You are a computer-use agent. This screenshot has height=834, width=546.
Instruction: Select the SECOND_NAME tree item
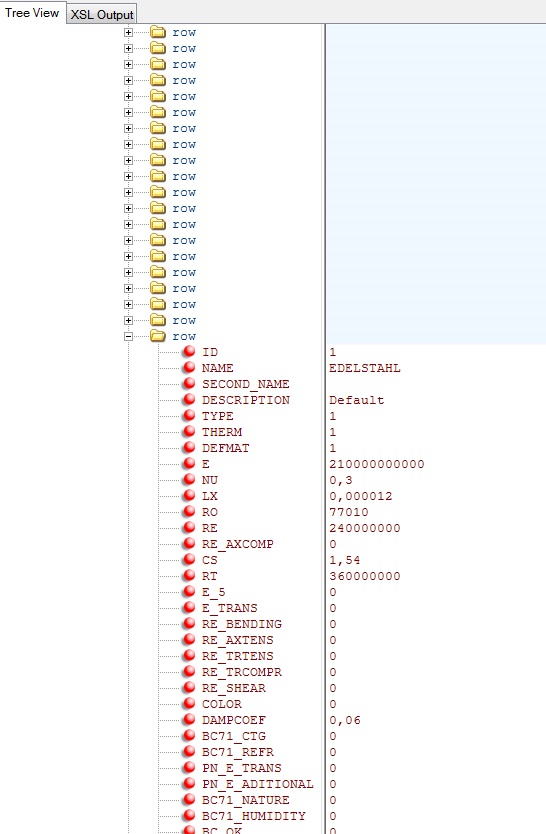pos(246,383)
